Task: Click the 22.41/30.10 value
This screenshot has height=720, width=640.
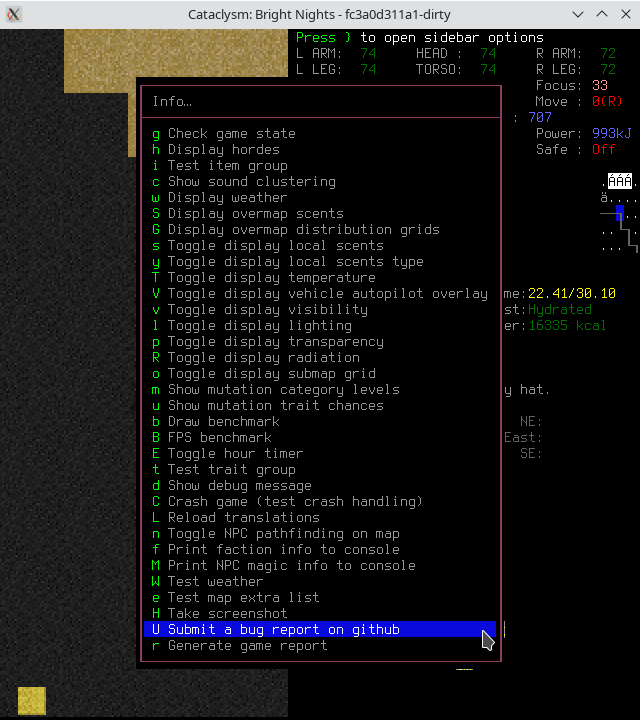Action: coord(572,294)
